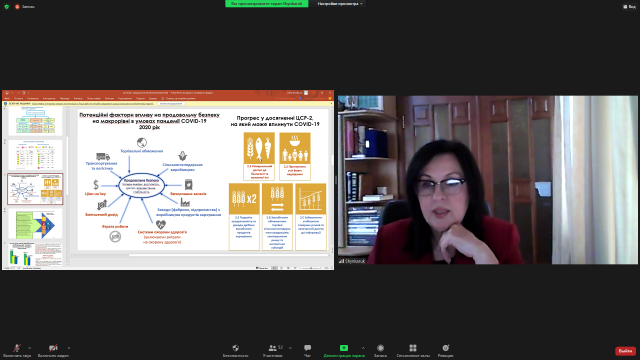640x360 pixels.
Task: Open the View layout button top right
Action: coord(629,7)
